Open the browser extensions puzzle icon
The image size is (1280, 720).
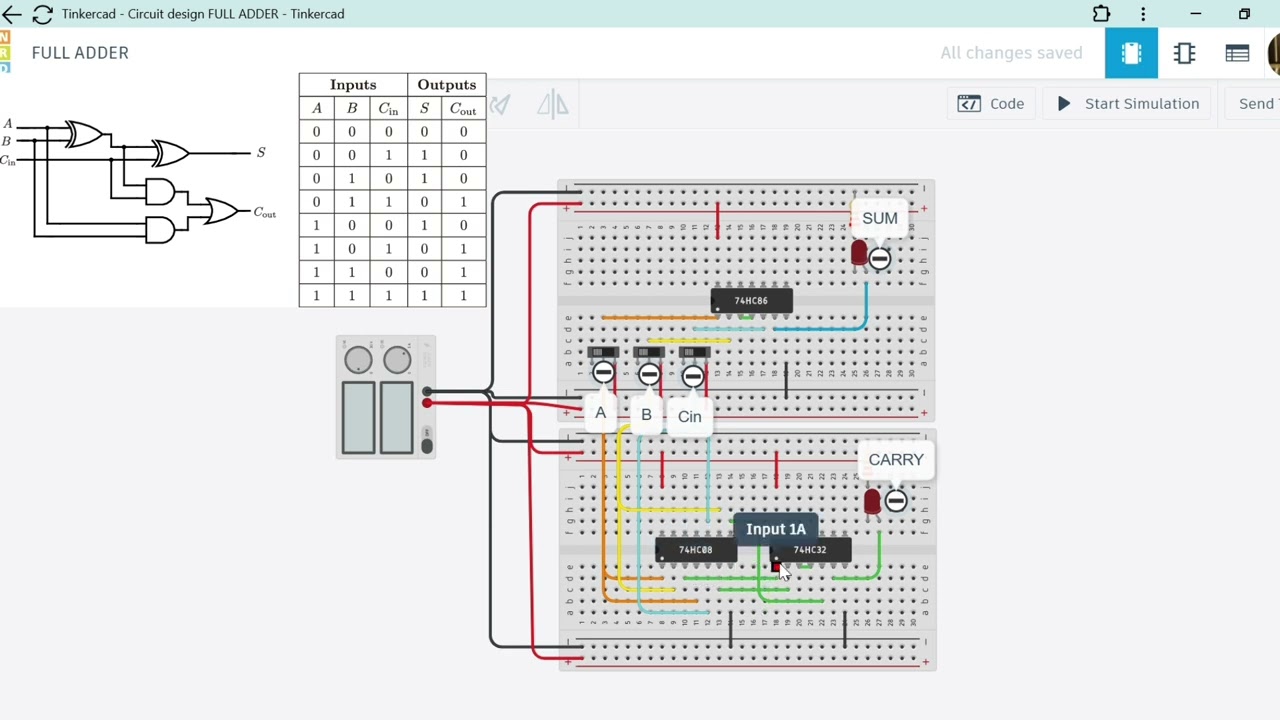point(1101,14)
